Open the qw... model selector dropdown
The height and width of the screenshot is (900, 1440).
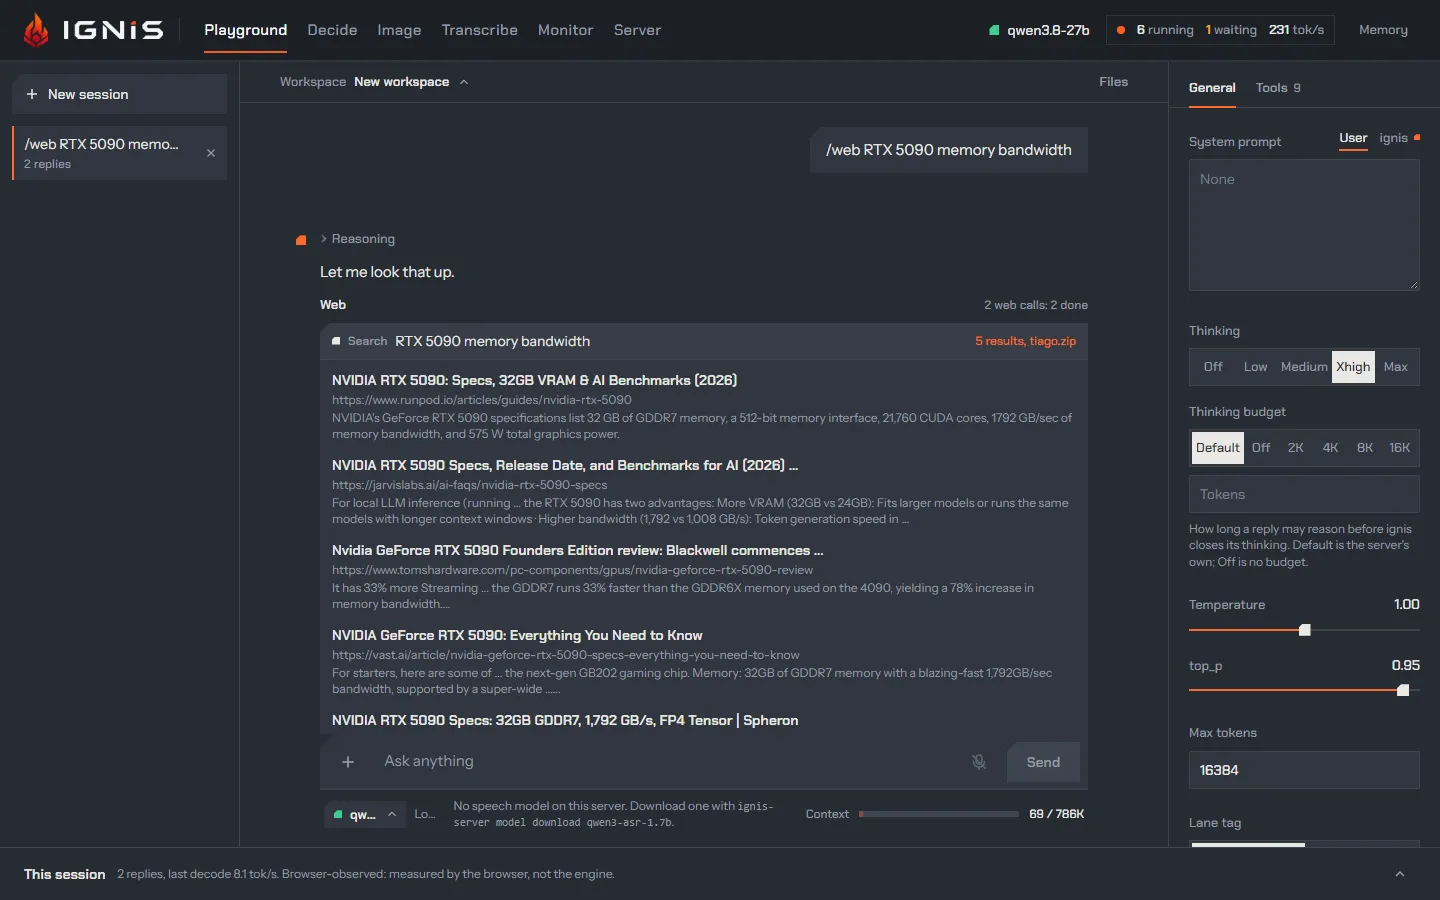[365, 815]
